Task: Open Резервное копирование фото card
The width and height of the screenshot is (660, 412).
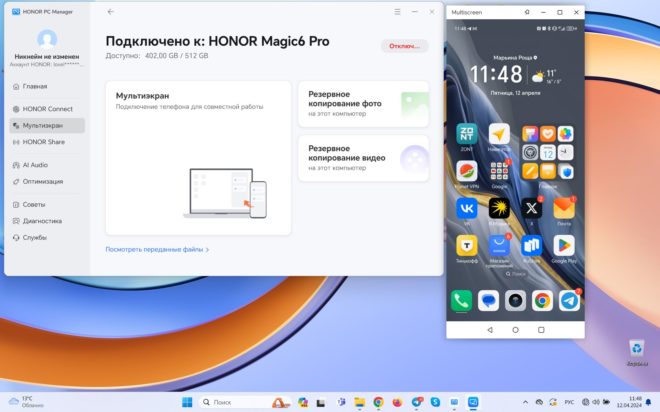Action: coord(364,104)
